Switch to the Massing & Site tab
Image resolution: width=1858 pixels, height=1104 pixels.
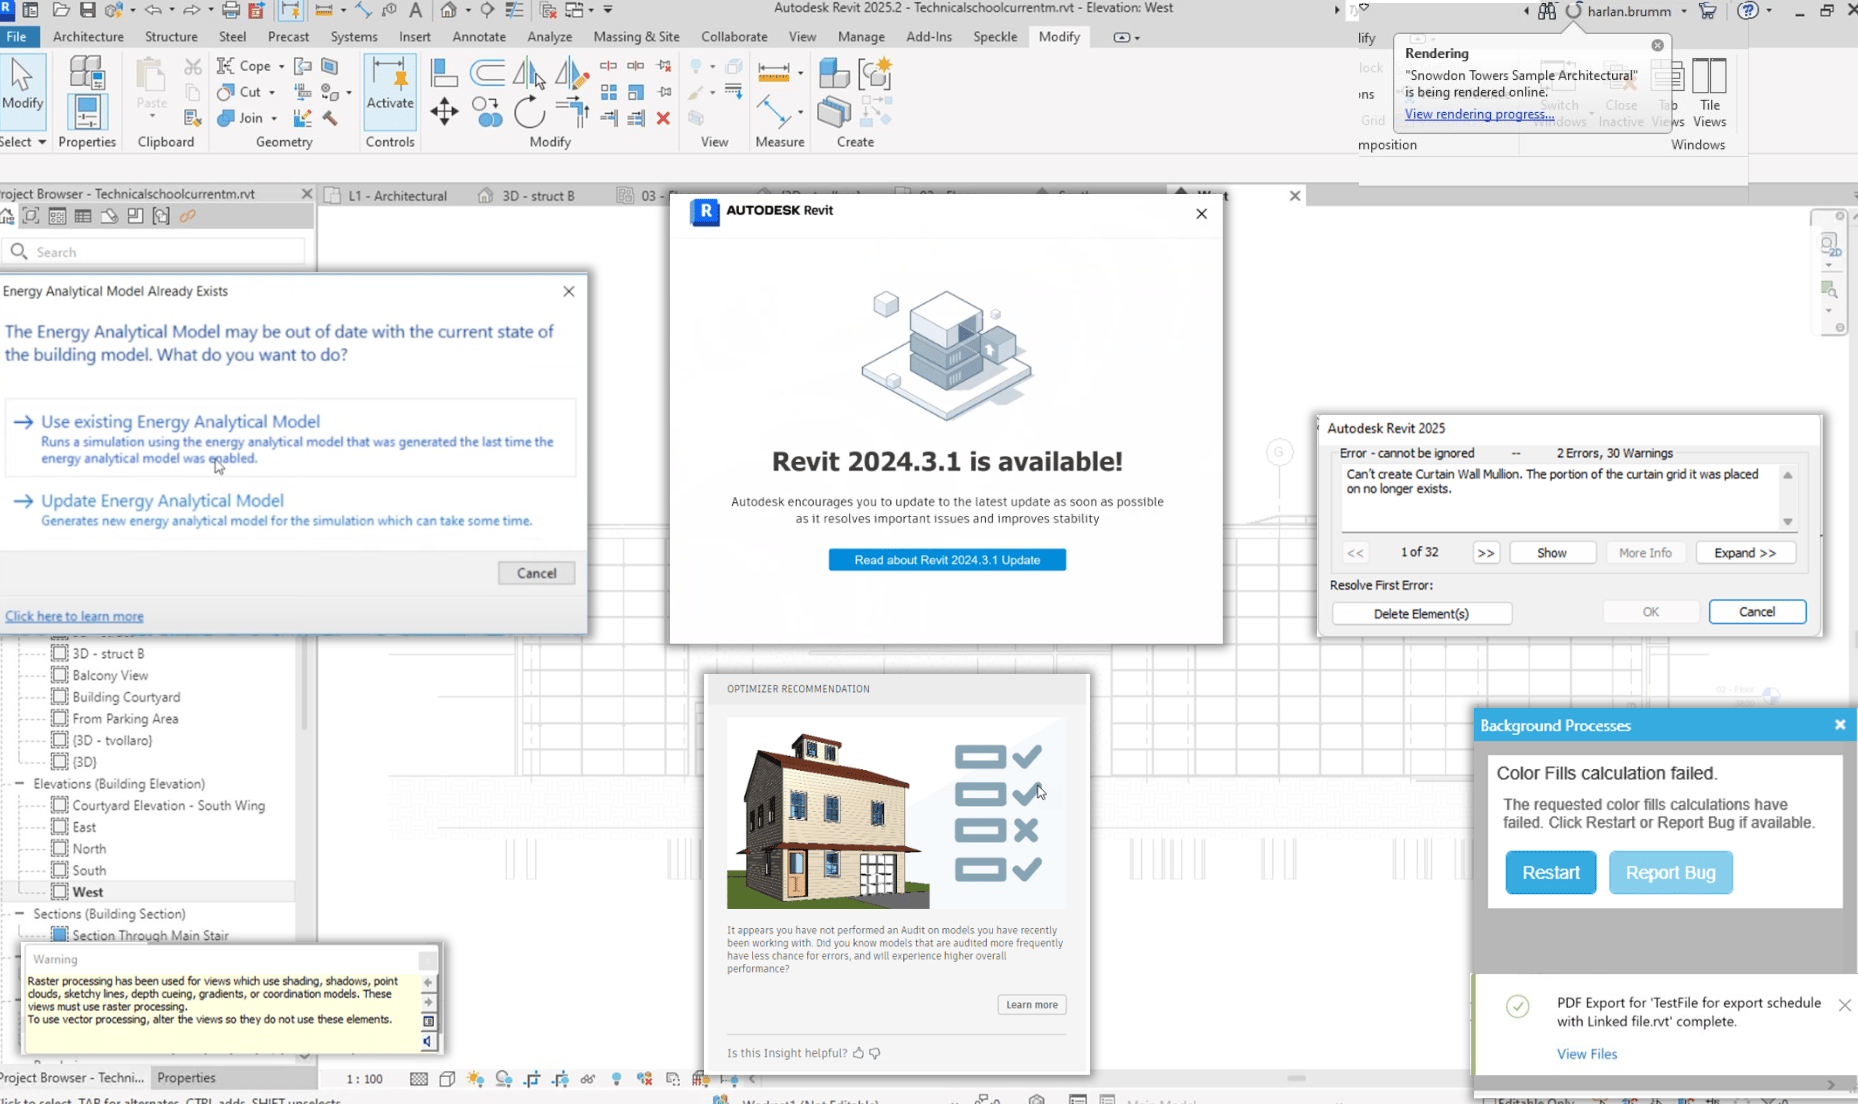636,37
